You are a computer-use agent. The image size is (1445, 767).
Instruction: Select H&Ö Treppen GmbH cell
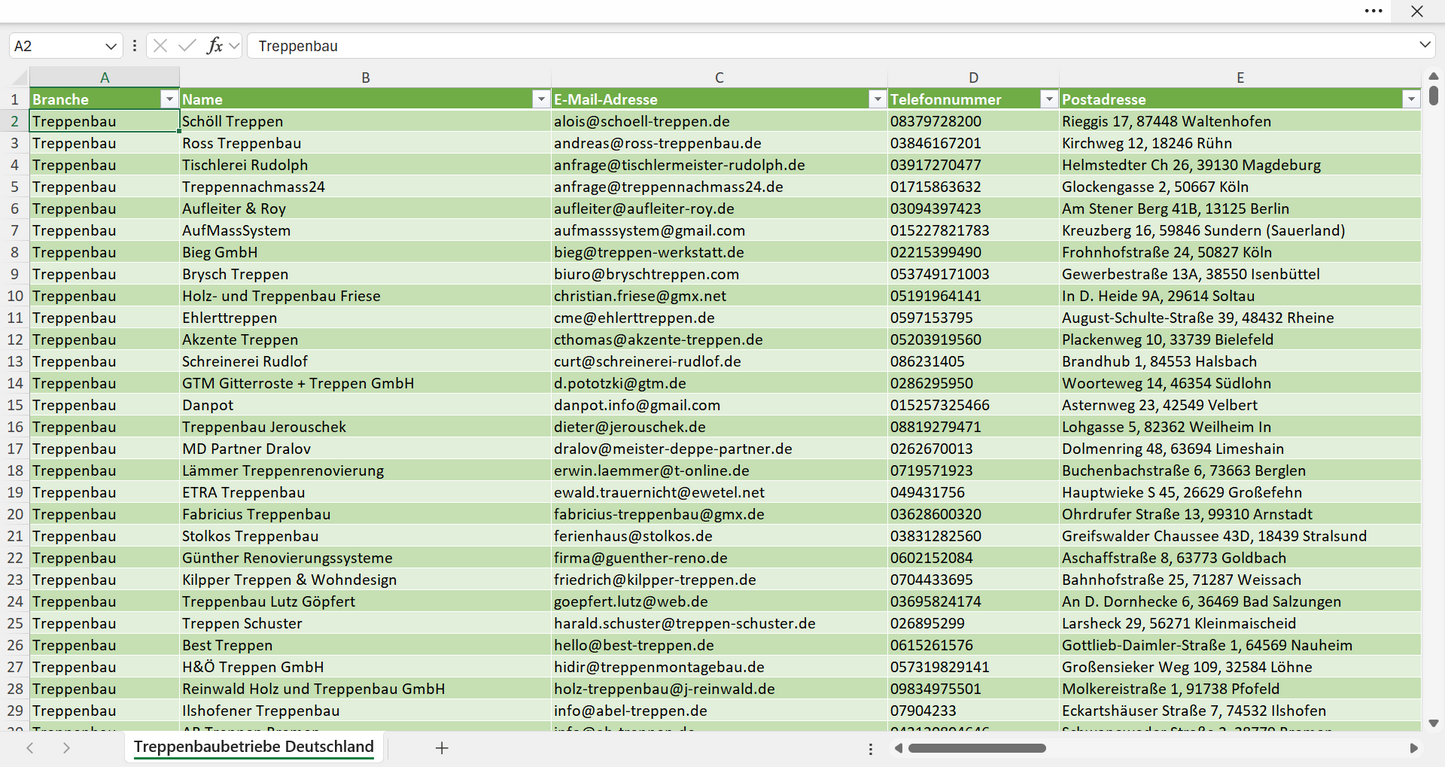click(x=366, y=667)
